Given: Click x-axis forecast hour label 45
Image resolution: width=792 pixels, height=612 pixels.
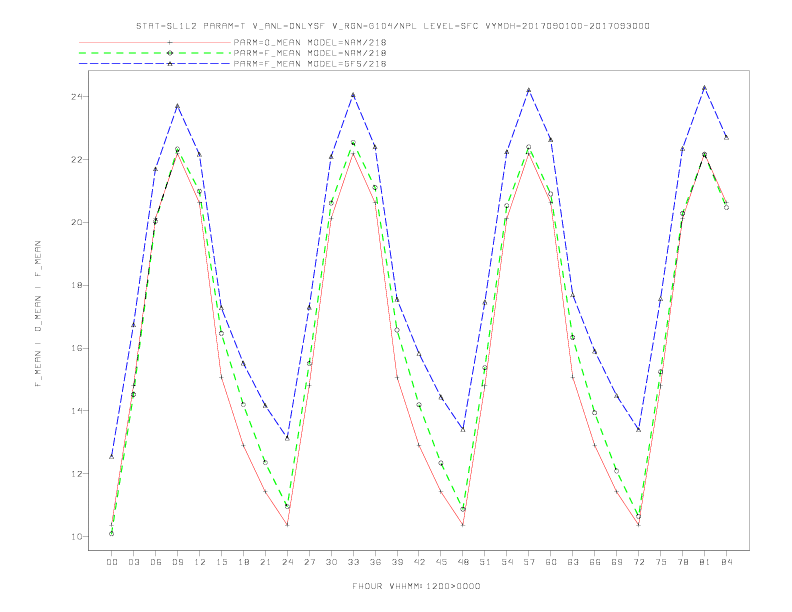Looking at the screenshot, I should point(441,562).
